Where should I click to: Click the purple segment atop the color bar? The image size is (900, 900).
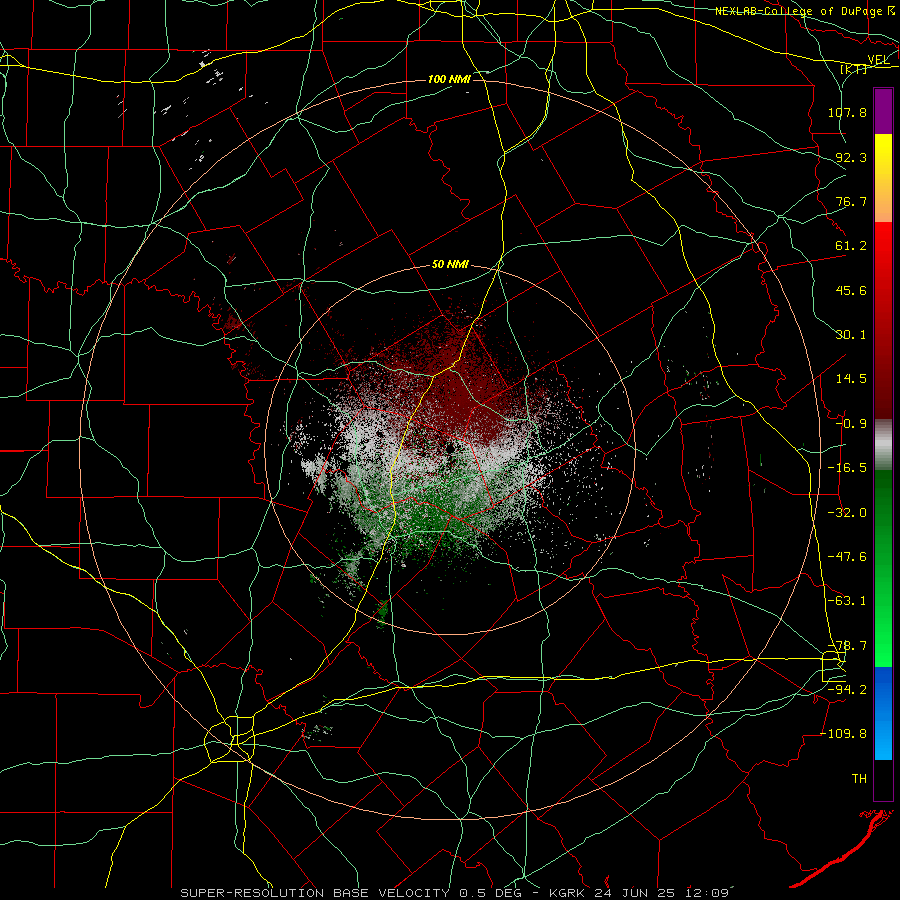(883, 111)
